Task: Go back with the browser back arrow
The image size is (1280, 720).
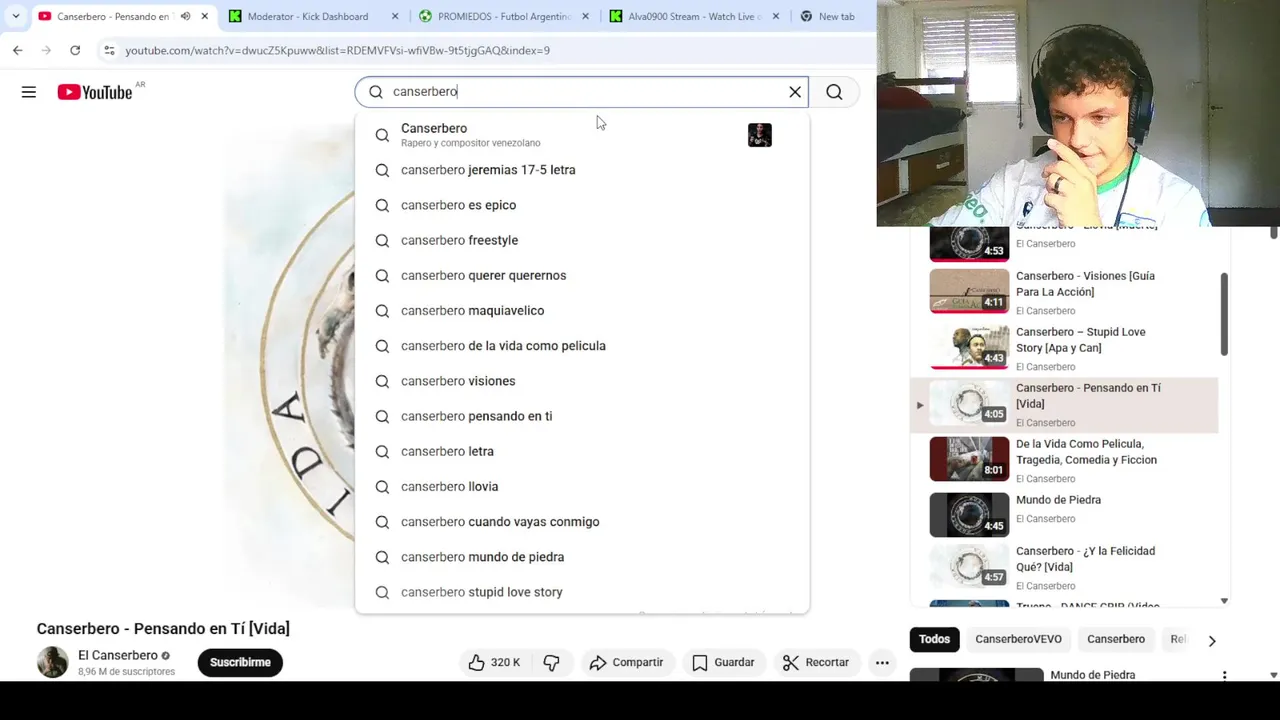Action: 17,50
